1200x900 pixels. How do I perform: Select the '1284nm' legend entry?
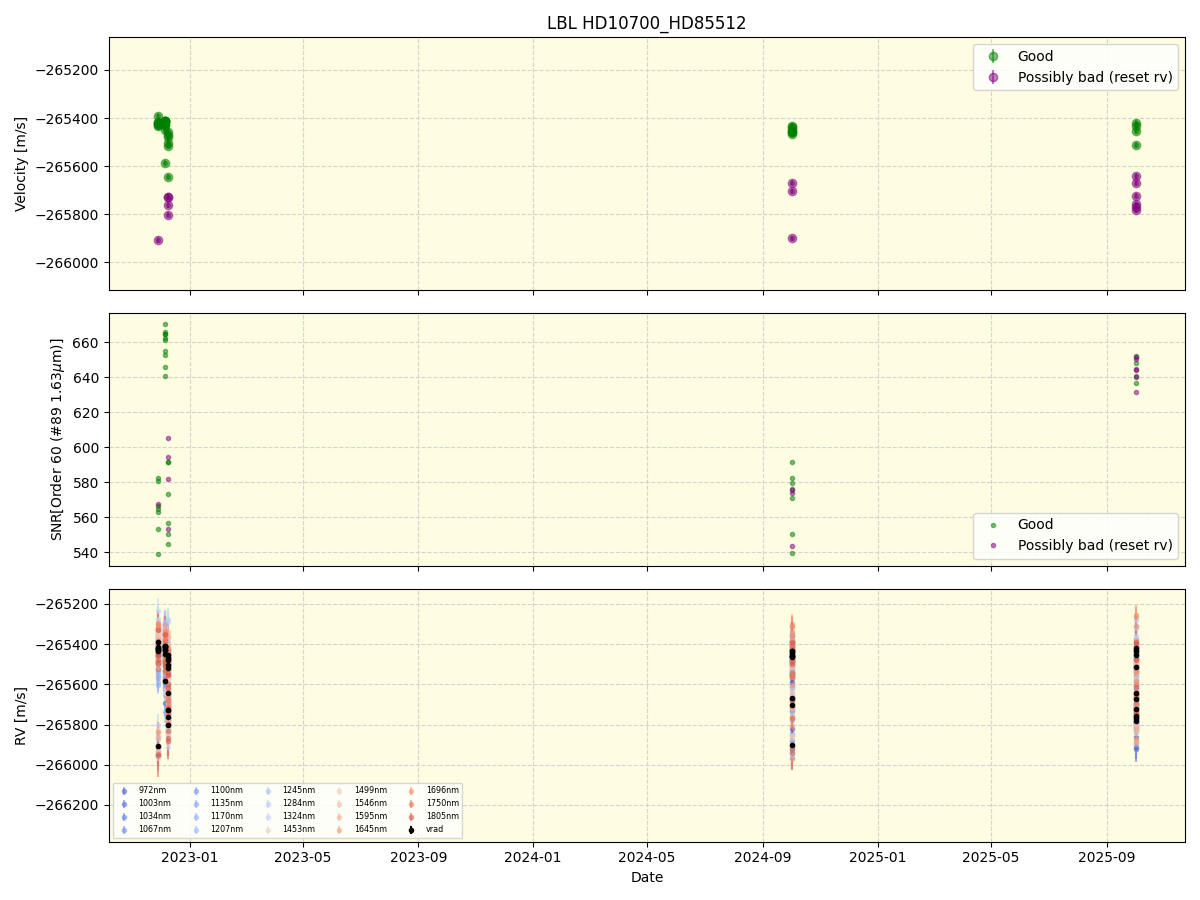tap(298, 803)
